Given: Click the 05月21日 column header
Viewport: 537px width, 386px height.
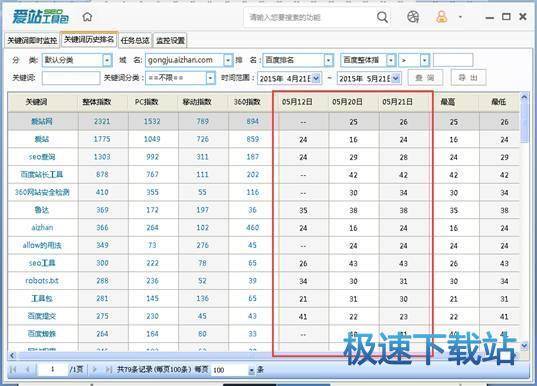Looking at the screenshot, I should coord(398,102).
